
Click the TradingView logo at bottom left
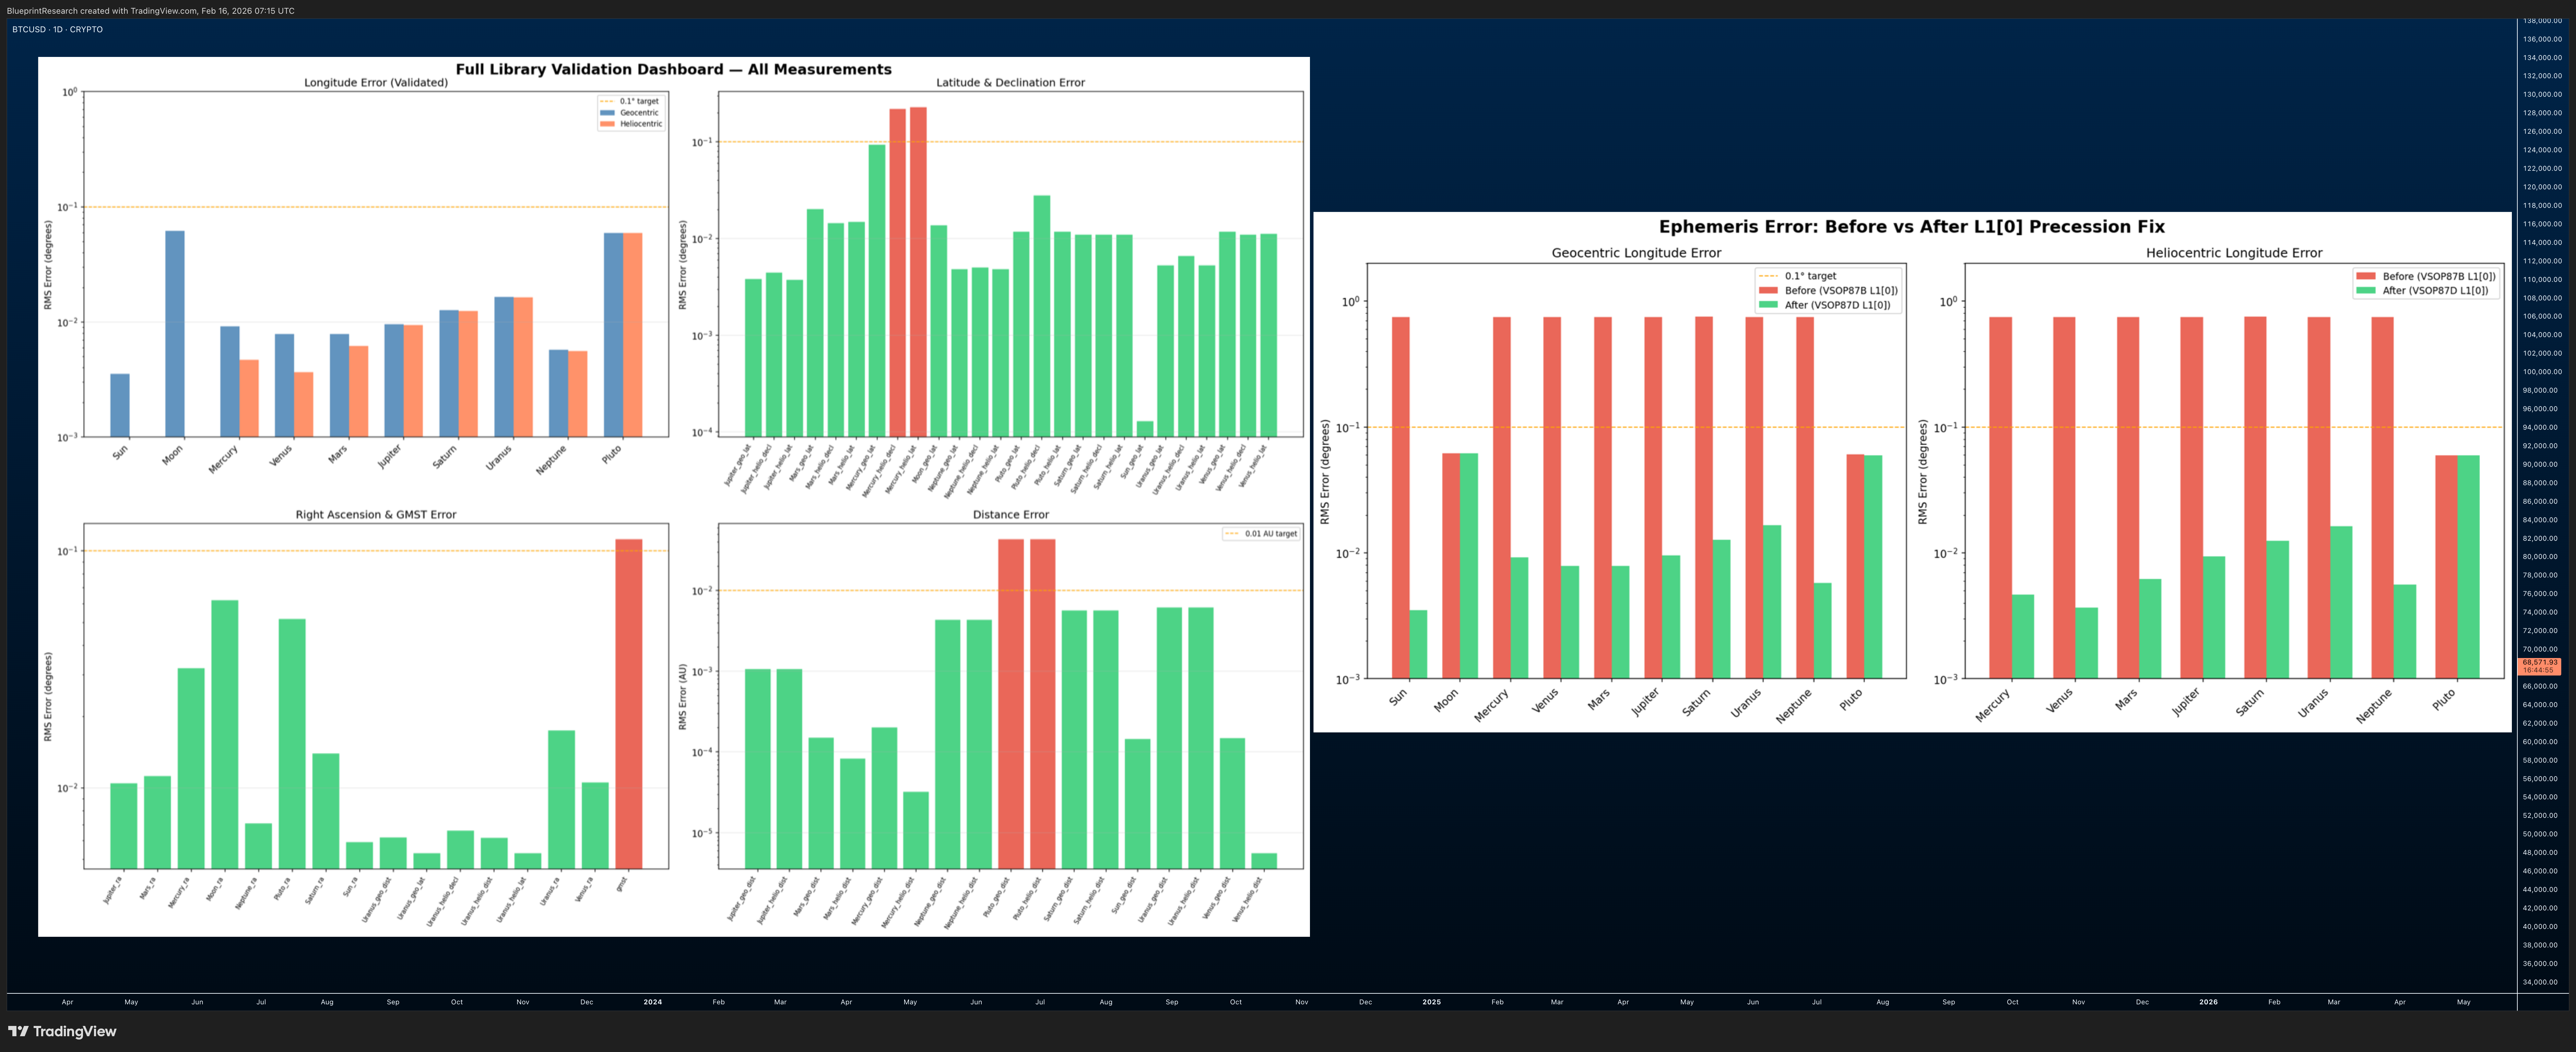(62, 1031)
